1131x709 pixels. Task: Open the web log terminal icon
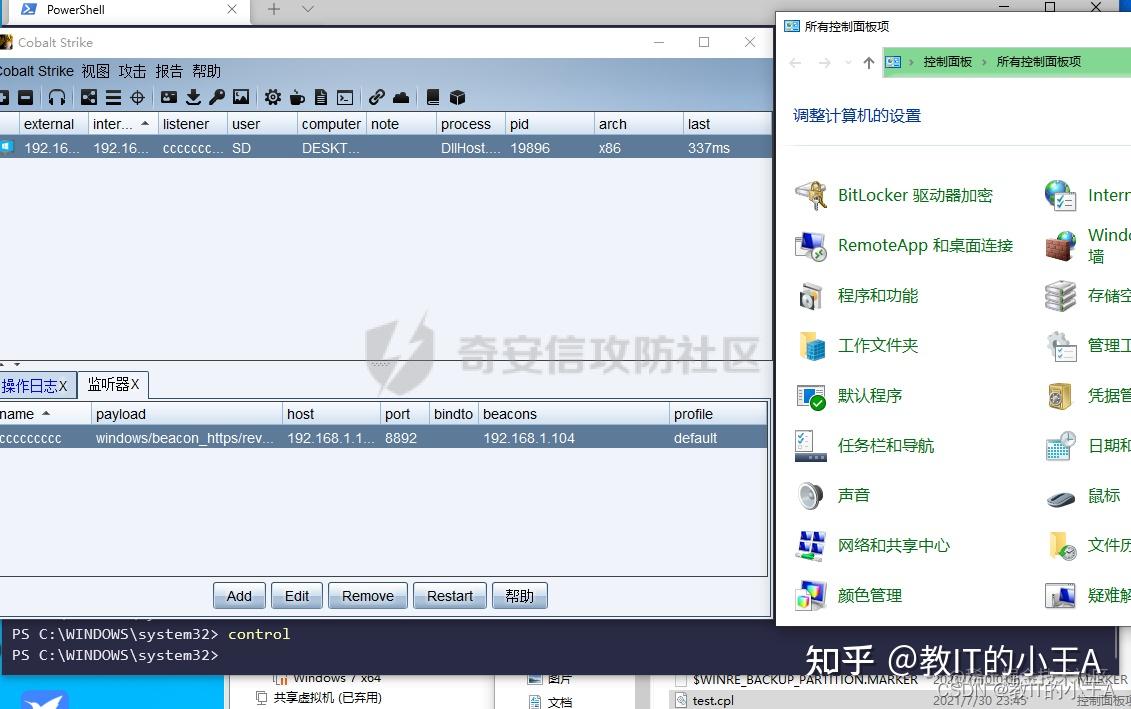pyautogui.click(x=345, y=97)
